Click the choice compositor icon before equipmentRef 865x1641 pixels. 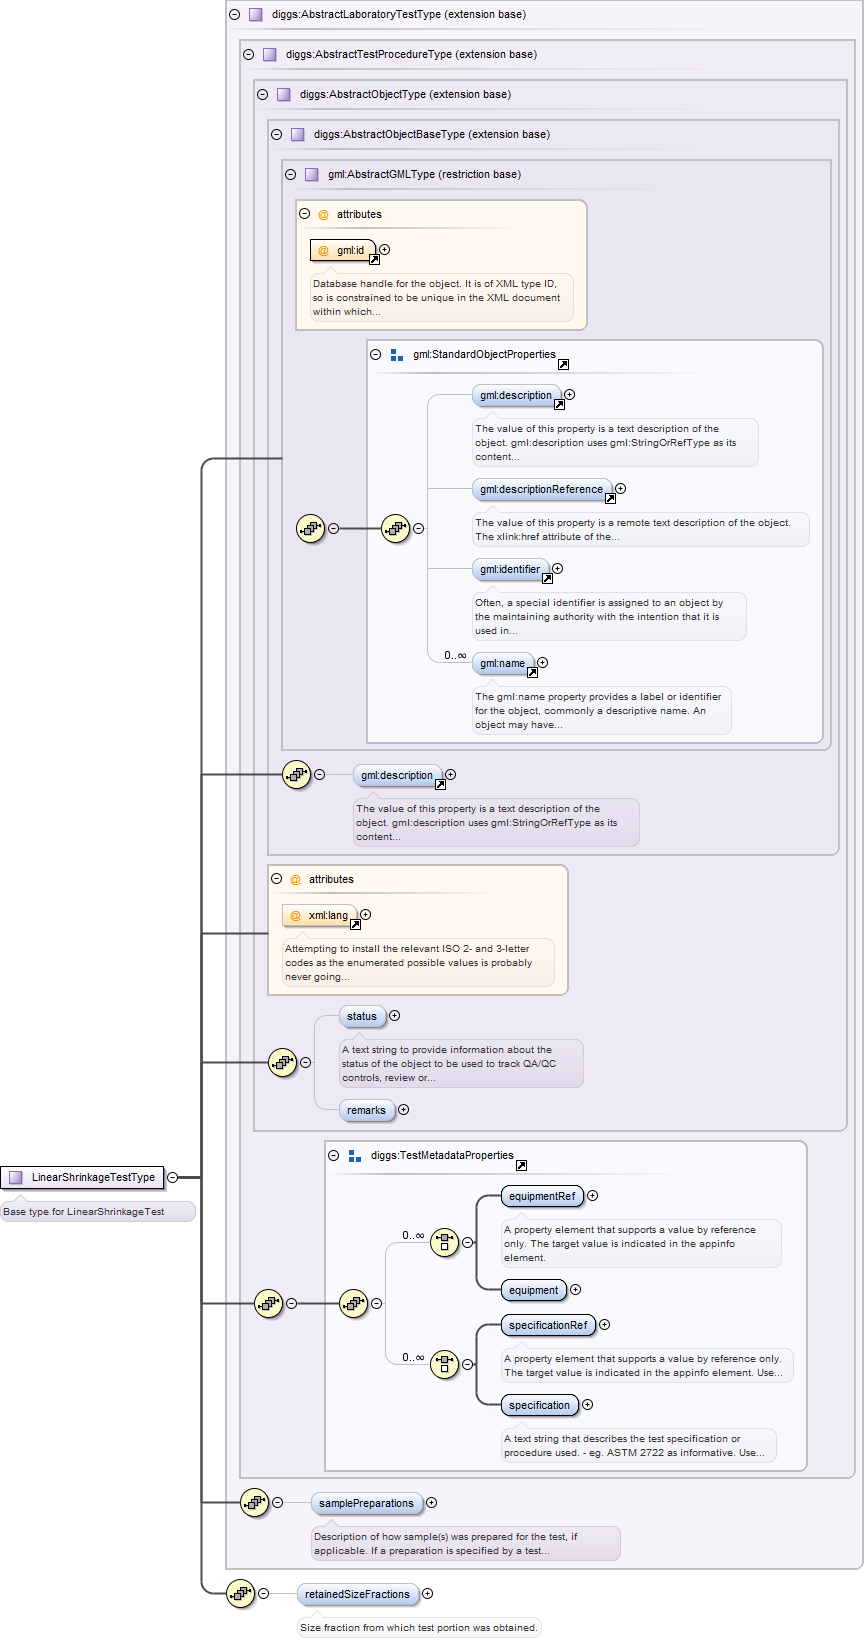point(444,1242)
